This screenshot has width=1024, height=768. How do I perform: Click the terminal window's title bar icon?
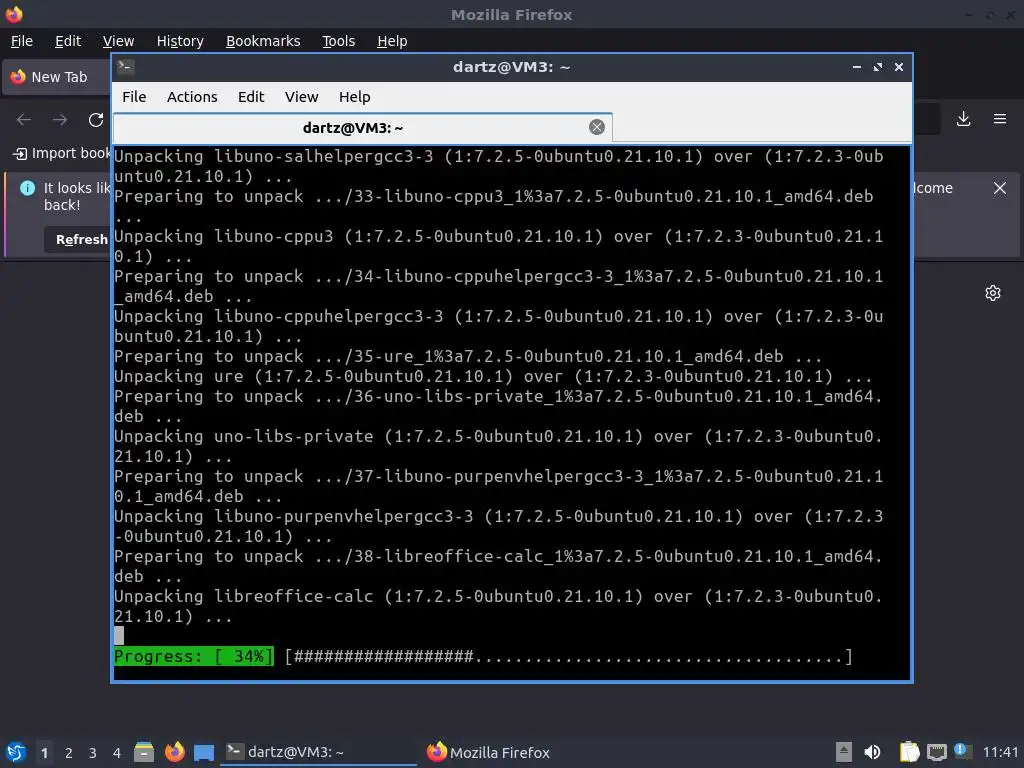126,67
